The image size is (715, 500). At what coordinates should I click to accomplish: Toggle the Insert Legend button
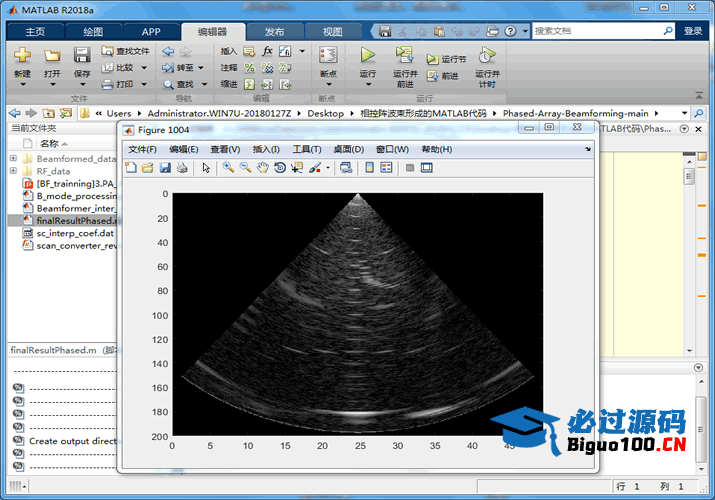(386, 168)
